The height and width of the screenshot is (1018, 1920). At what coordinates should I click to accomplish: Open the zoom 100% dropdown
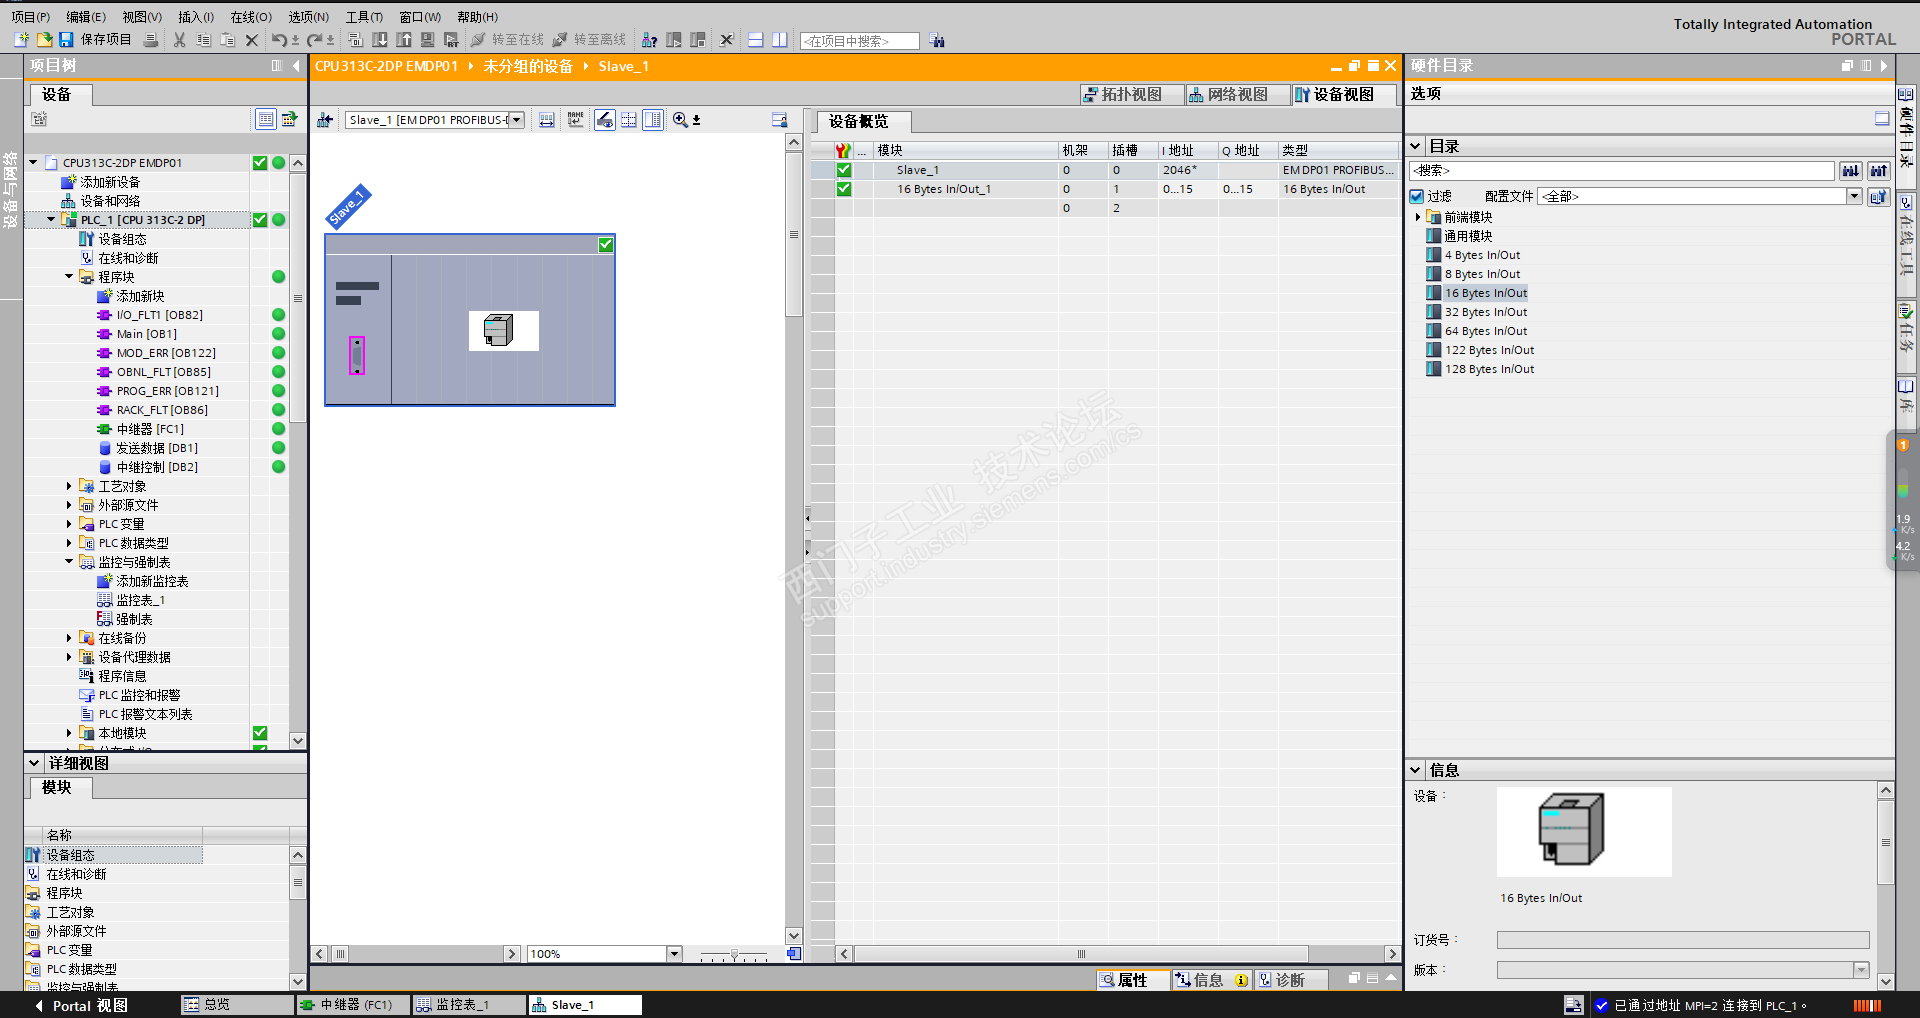(x=674, y=954)
